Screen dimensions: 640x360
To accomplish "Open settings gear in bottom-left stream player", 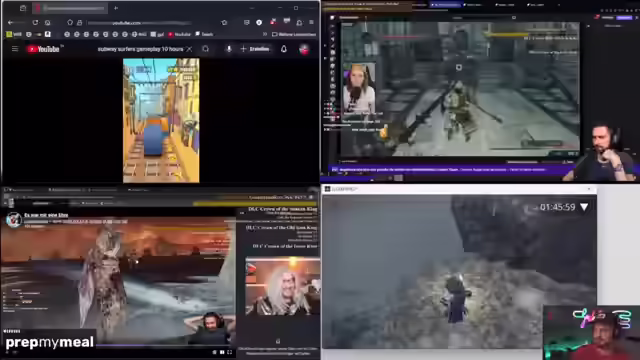I will pos(214,352).
